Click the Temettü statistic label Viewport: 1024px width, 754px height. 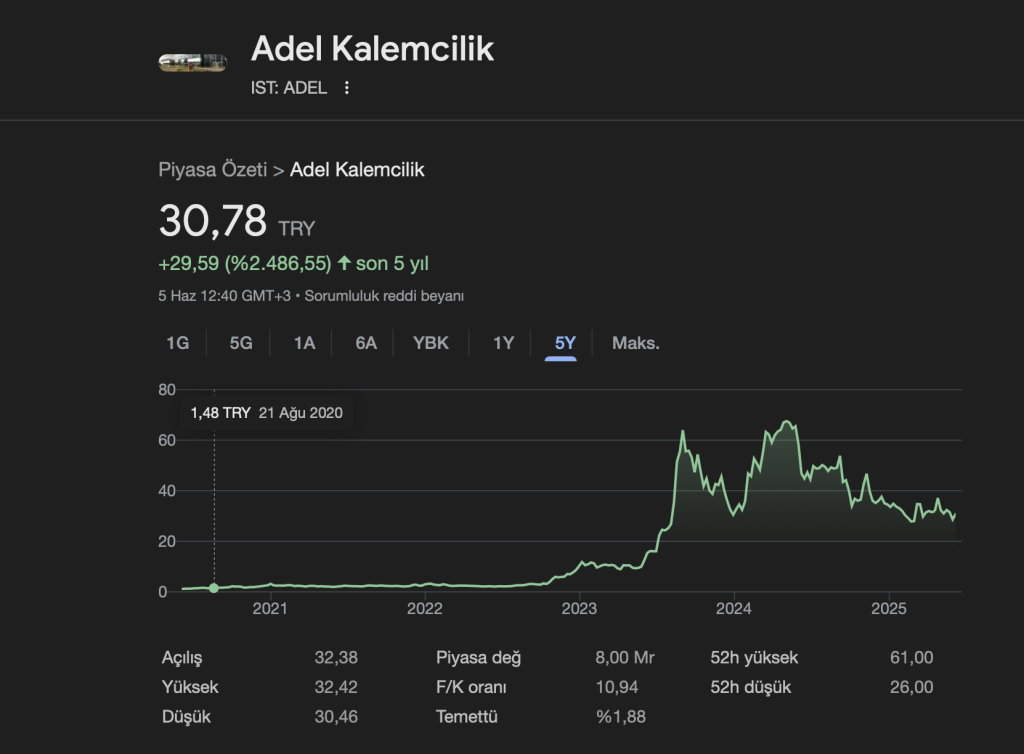[x=467, y=717]
